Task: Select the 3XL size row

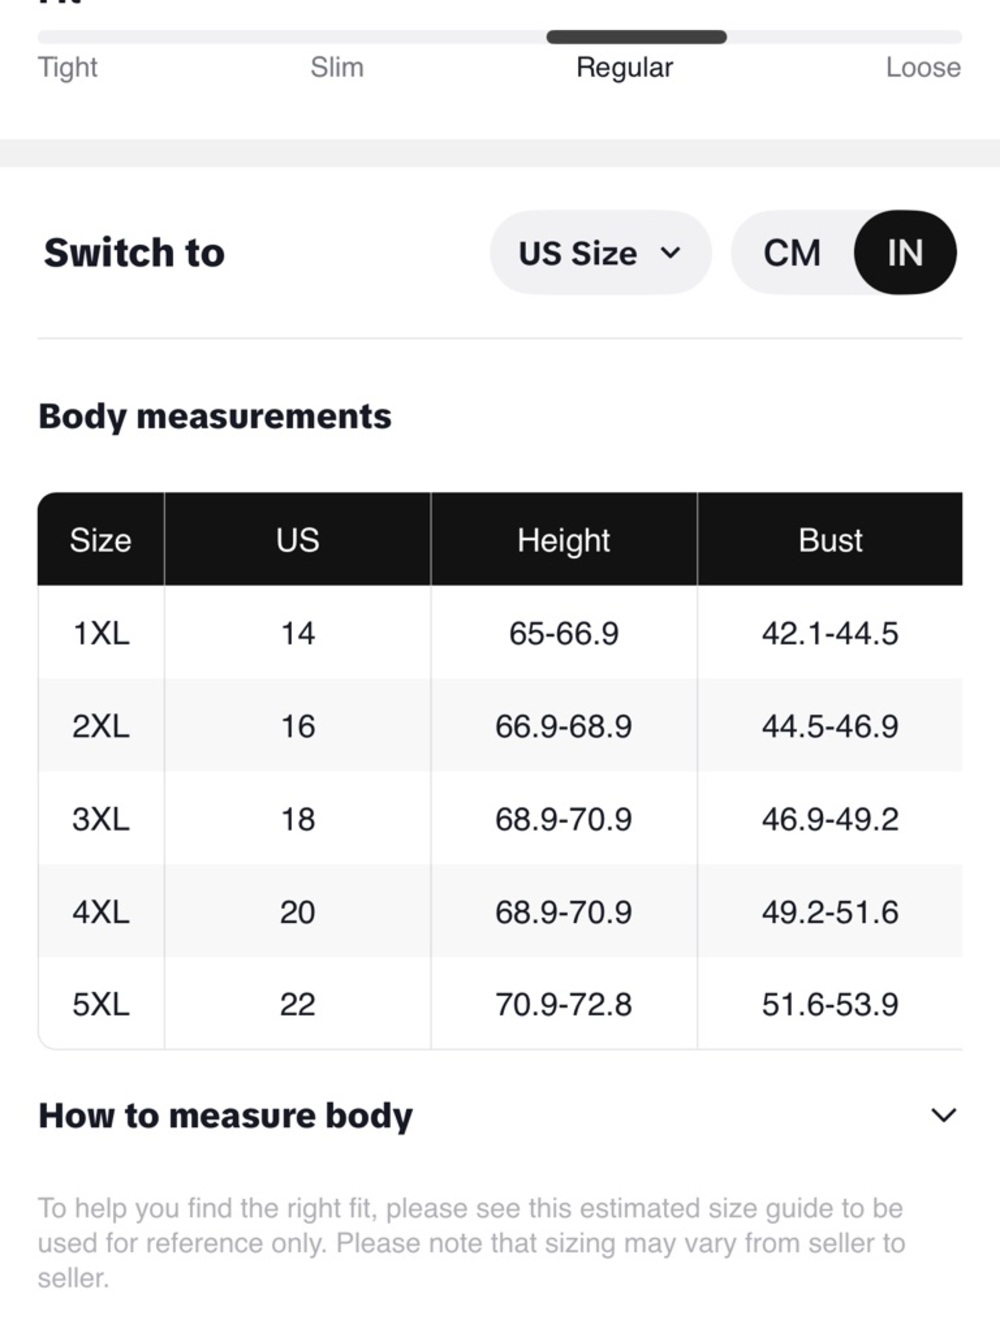Action: [x=500, y=819]
